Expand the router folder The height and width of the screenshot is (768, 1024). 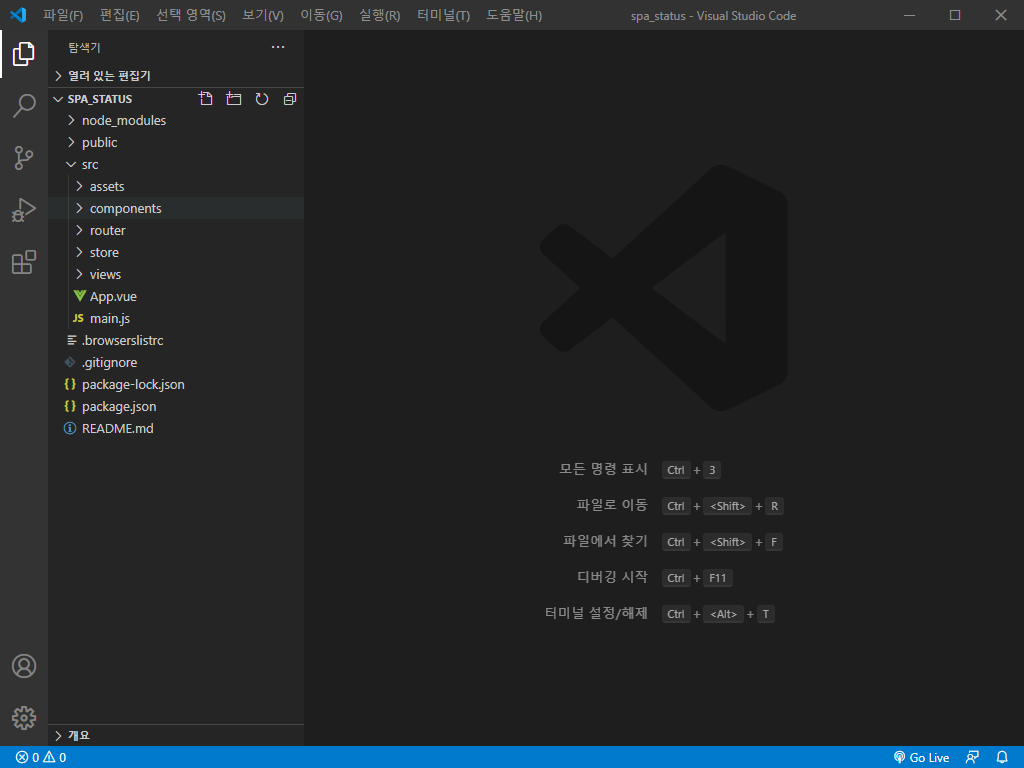click(x=176, y=231)
